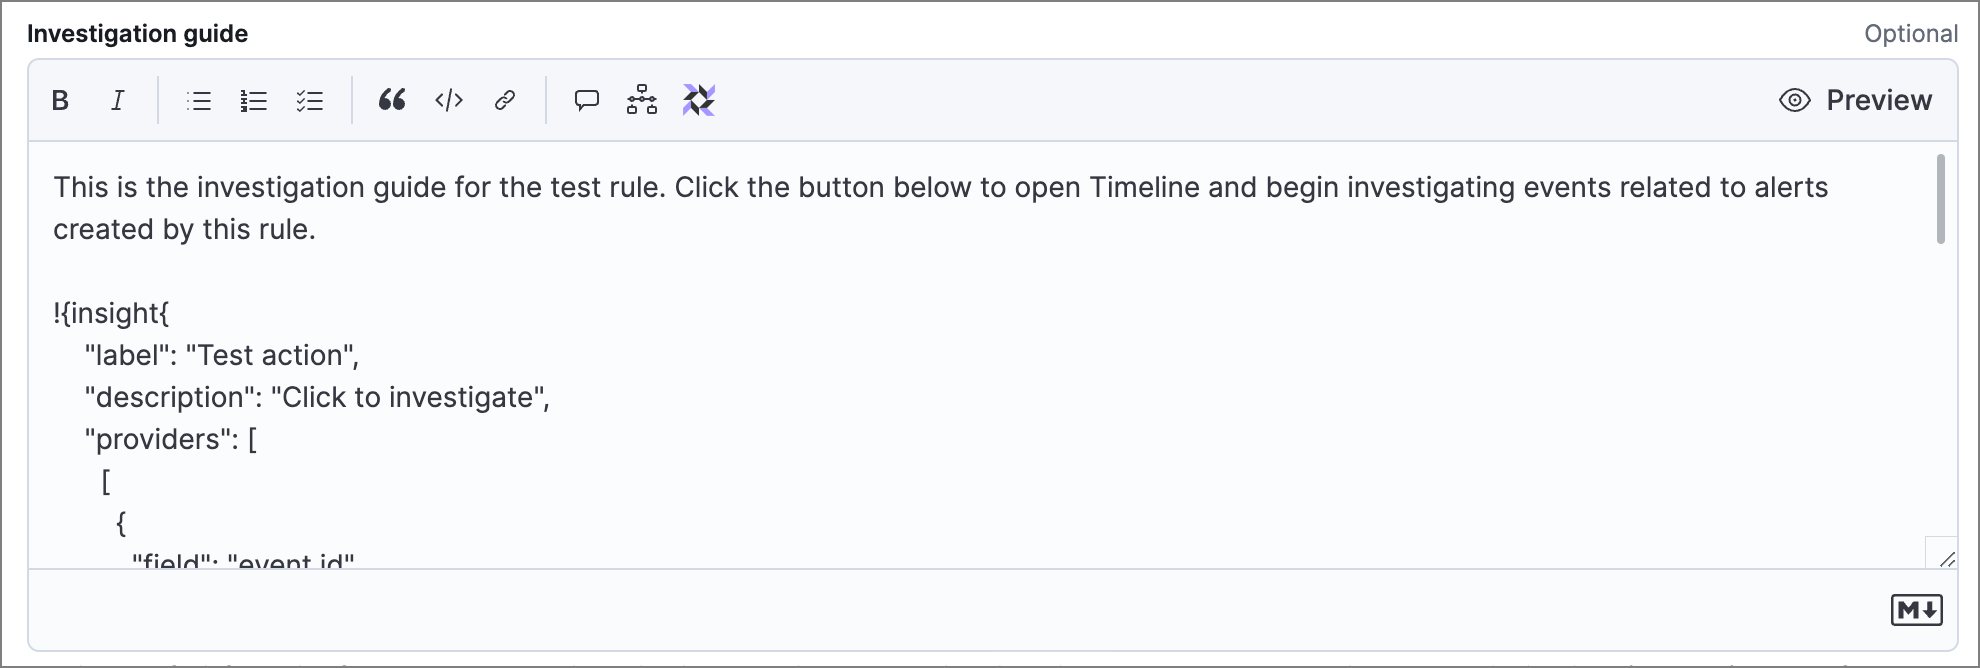Insert an unordered bullet list
This screenshot has width=1980, height=668.
pos(199,100)
